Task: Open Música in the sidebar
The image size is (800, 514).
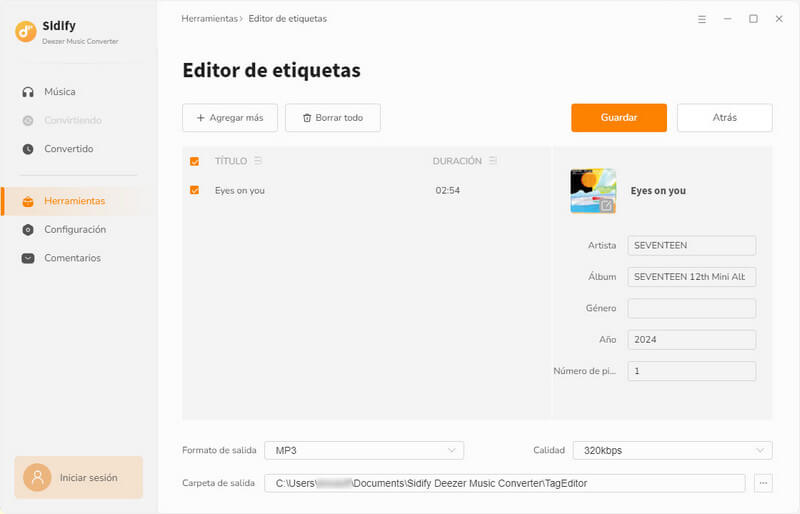Action: point(60,92)
